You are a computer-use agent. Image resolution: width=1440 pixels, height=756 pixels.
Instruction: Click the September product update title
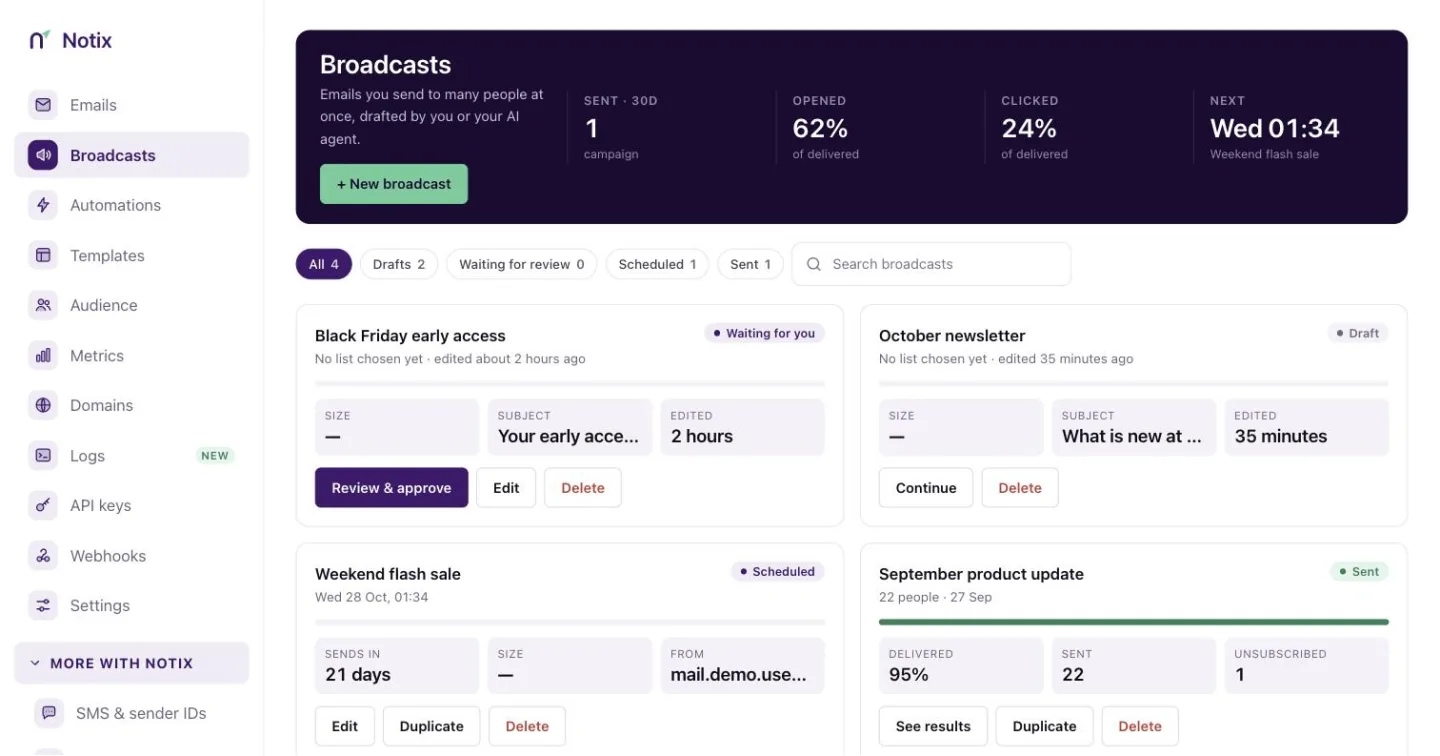pos(981,574)
